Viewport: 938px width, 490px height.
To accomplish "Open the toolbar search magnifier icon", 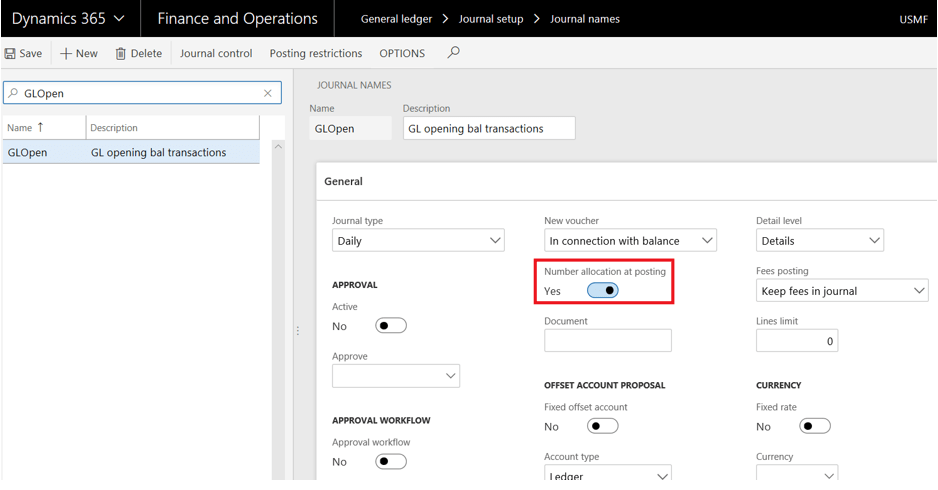I will coord(453,53).
